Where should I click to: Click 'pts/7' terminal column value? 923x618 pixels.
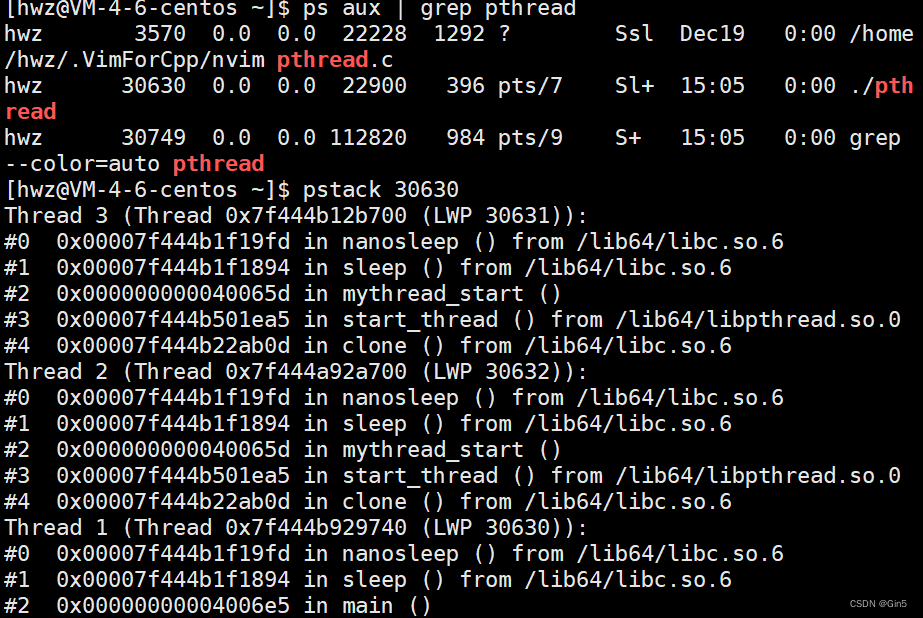pyautogui.click(x=530, y=87)
